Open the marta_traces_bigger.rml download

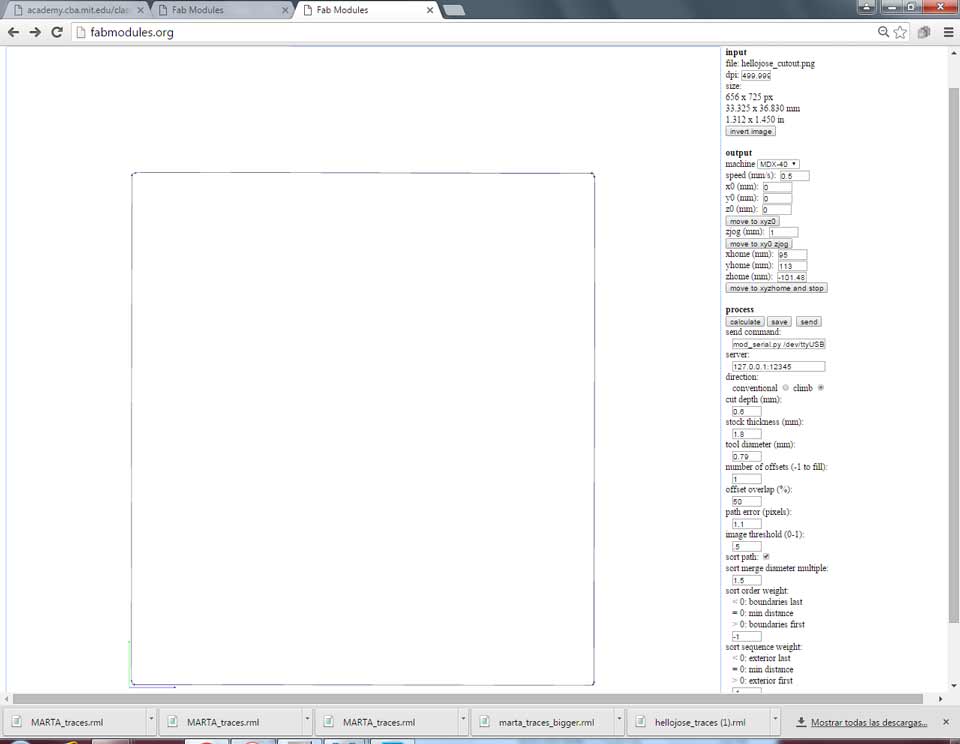click(546, 722)
